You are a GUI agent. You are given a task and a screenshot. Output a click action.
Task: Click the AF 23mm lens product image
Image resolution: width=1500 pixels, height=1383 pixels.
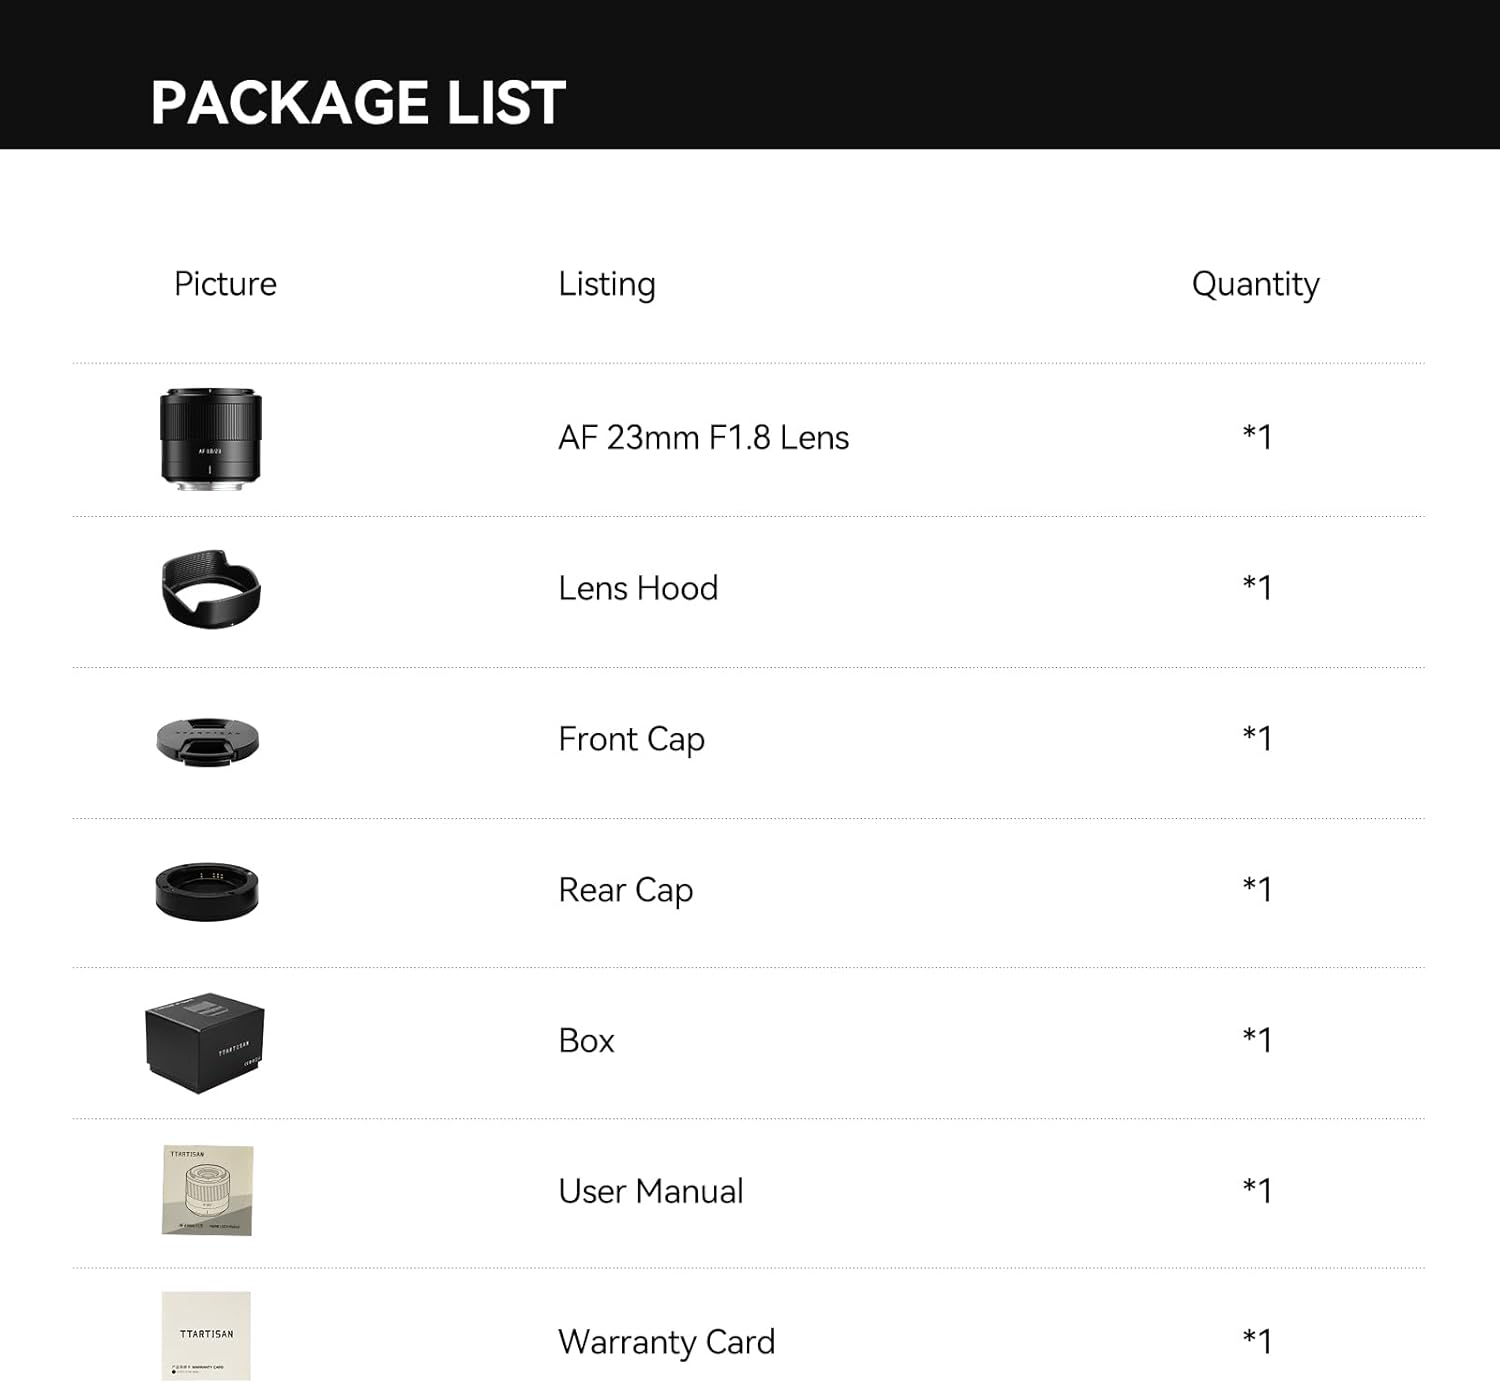[210, 439]
